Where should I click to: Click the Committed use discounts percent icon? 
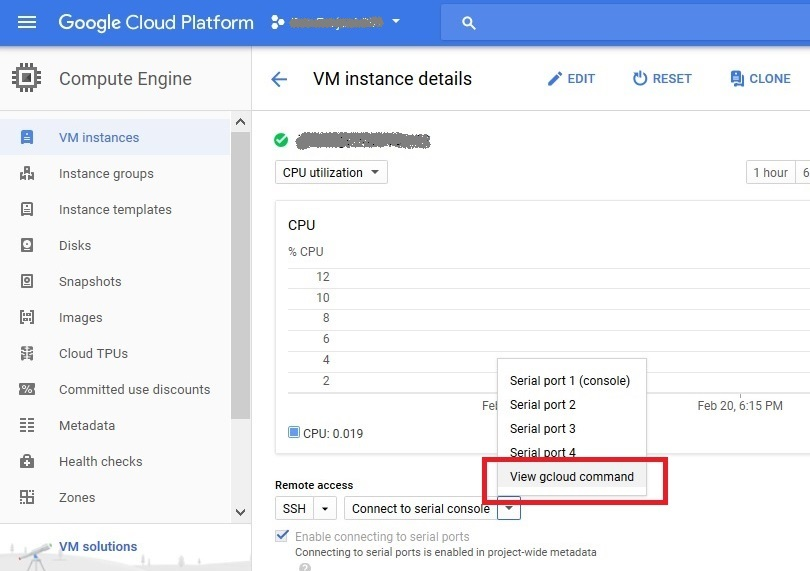coord(27,389)
